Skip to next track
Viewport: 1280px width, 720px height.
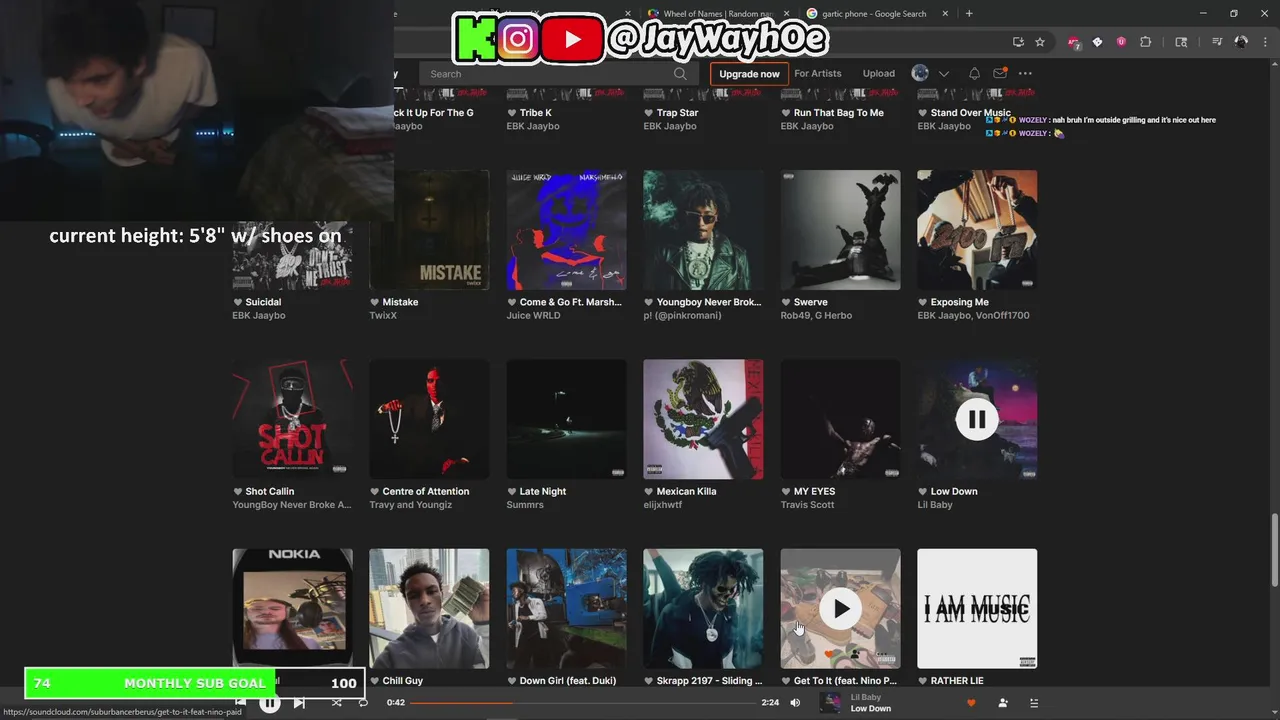coord(299,703)
